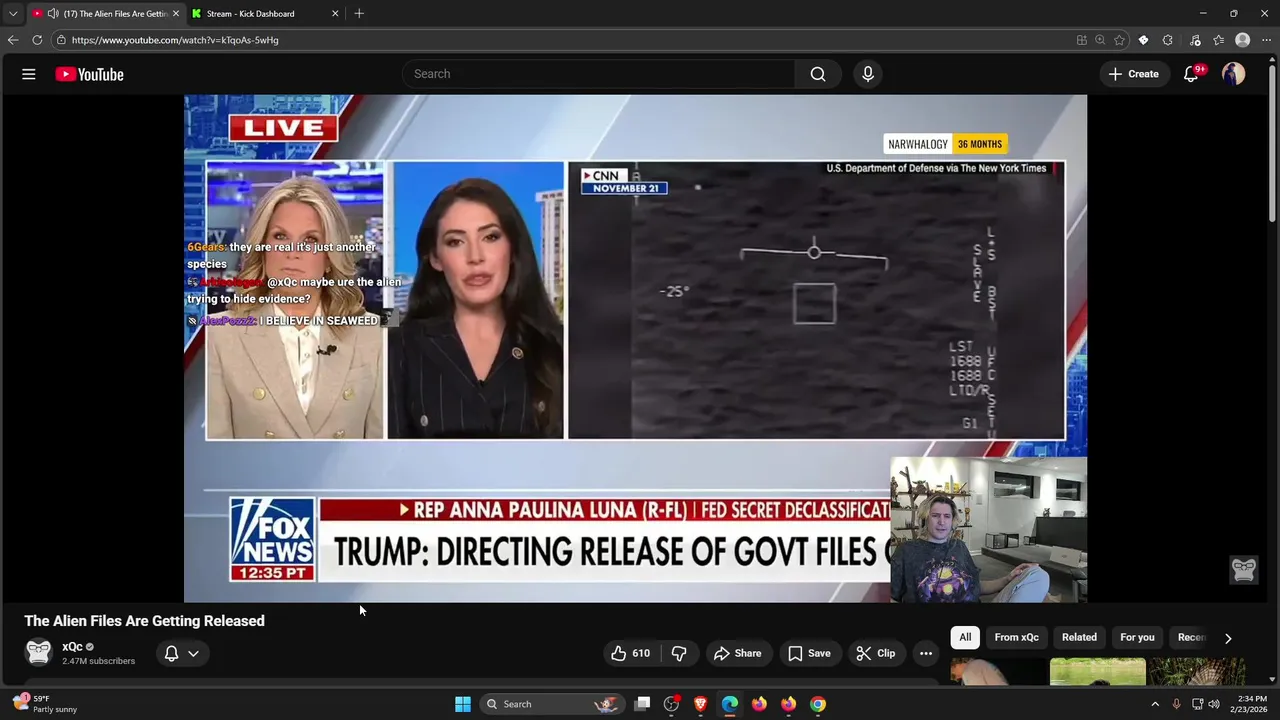Click the YouTube search input field
Viewport: 1280px width, 720px height.
(598, 74)
